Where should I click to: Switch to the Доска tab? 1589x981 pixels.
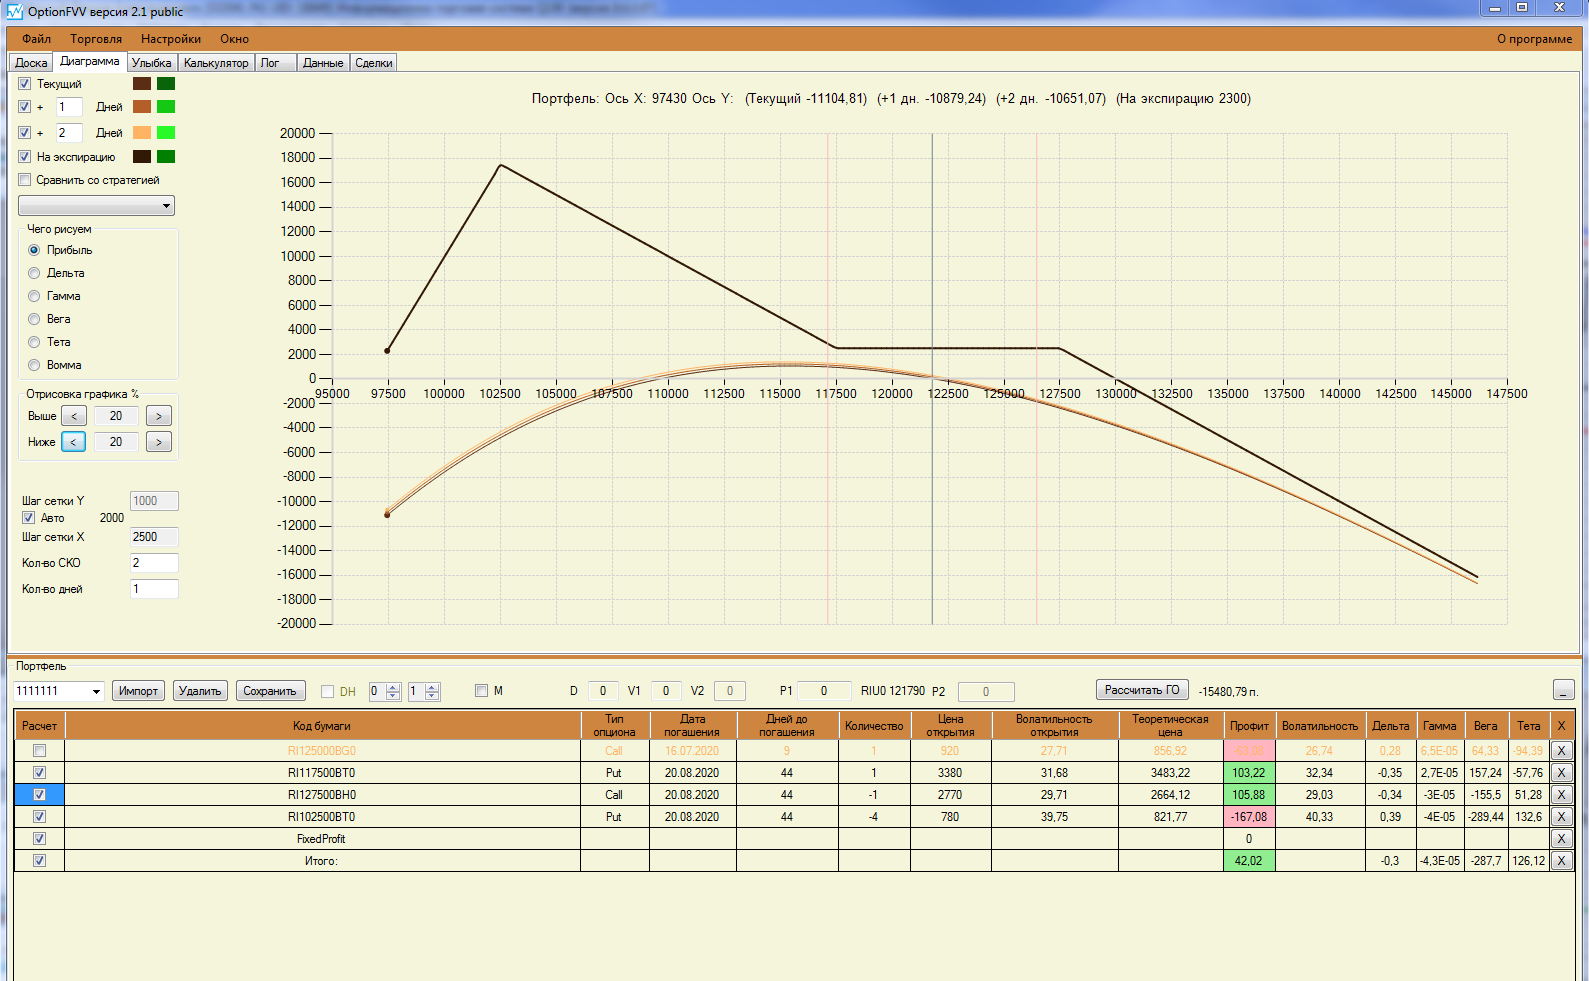pos(31,63)
